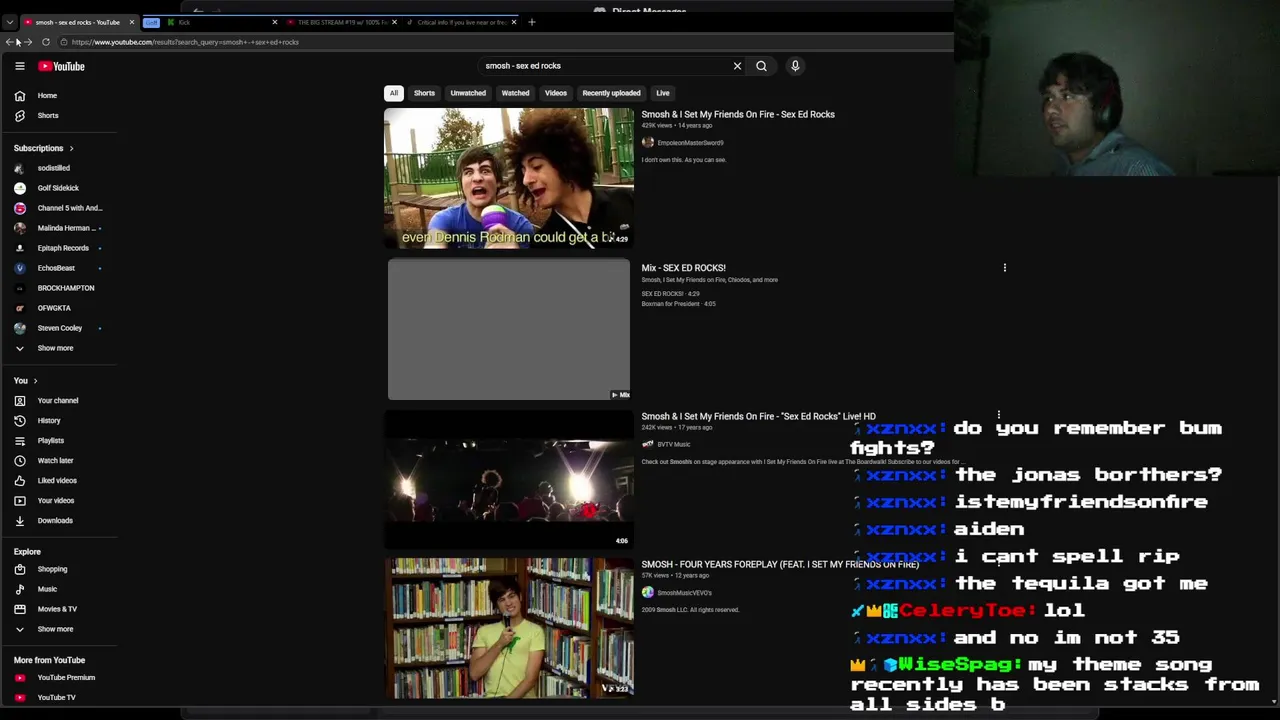Open EchosBeast channel
Viewport: 1280px width, 720px height.
tap(58, 268)
